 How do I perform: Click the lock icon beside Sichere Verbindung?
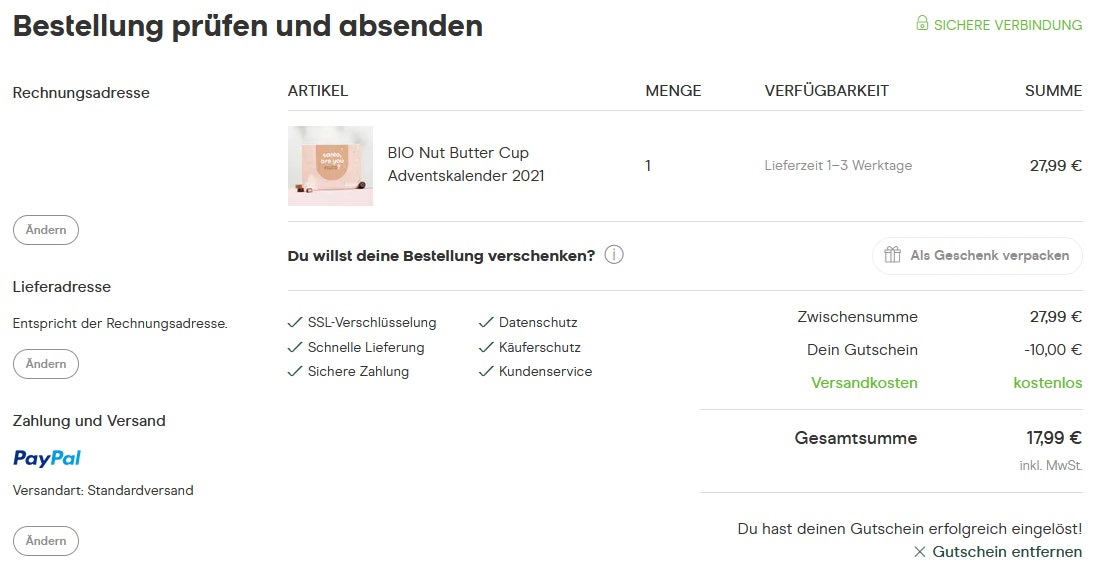click(922, 24)
